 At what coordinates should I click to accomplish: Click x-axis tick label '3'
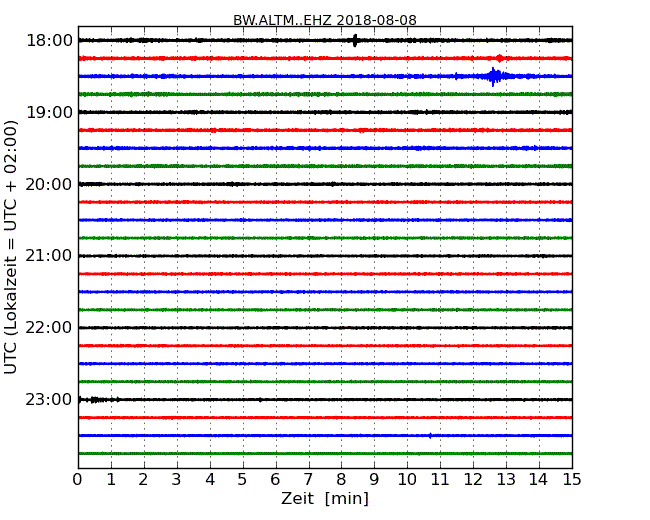177,480
